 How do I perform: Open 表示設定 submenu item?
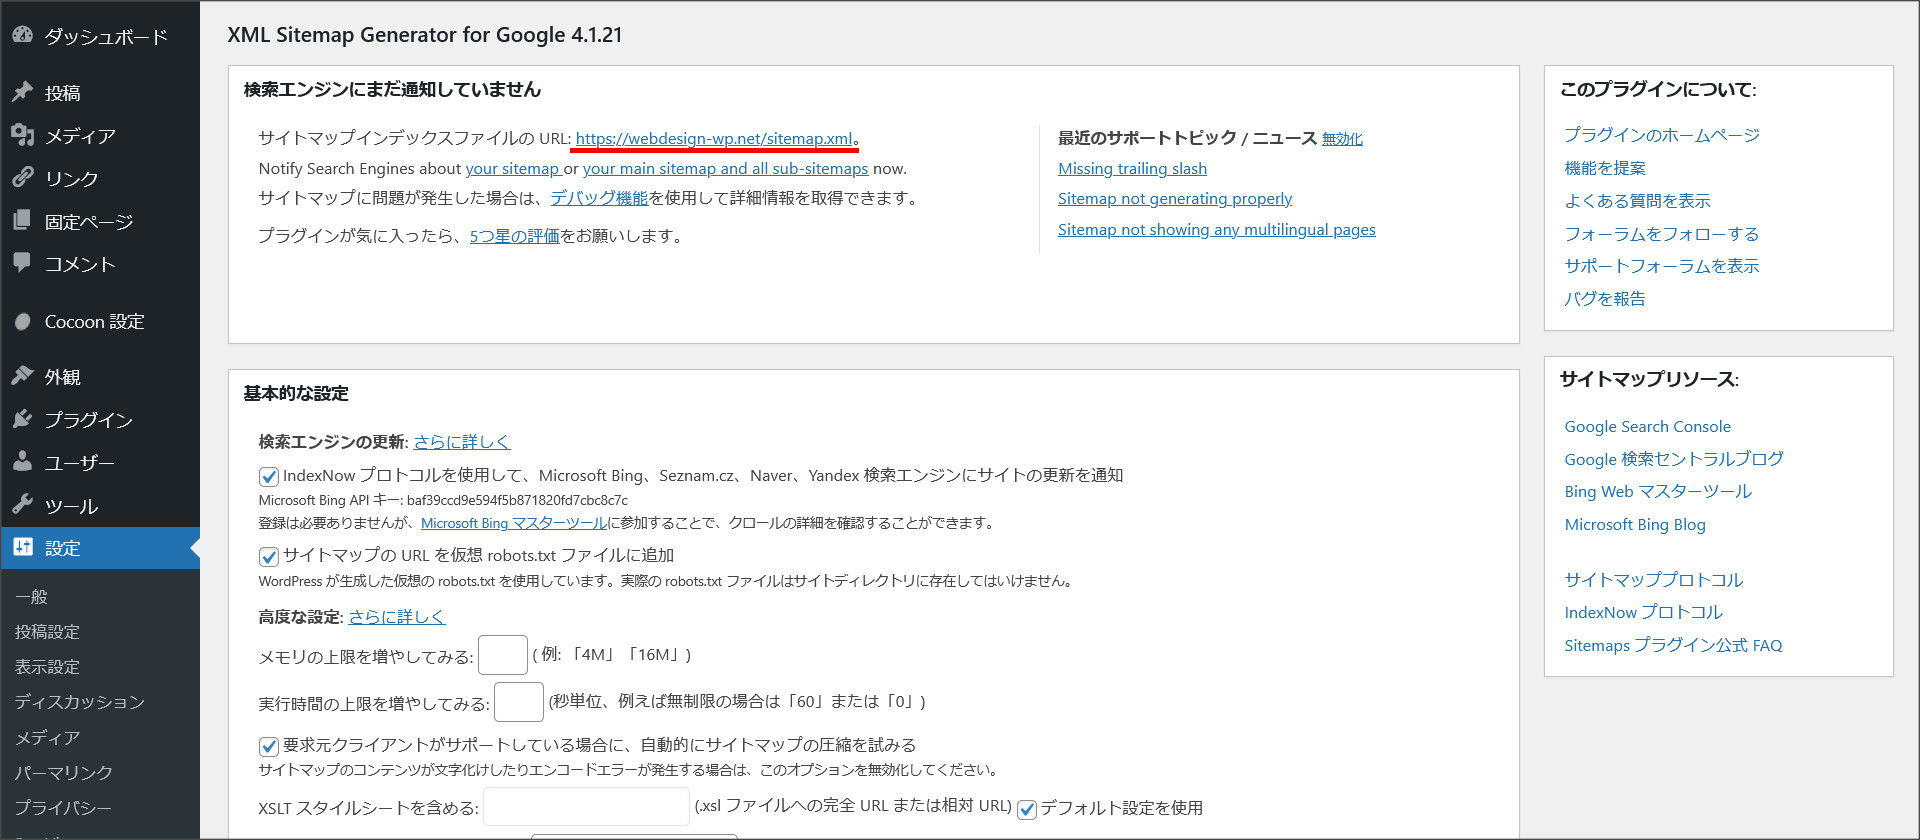click(x=47, y=667)
